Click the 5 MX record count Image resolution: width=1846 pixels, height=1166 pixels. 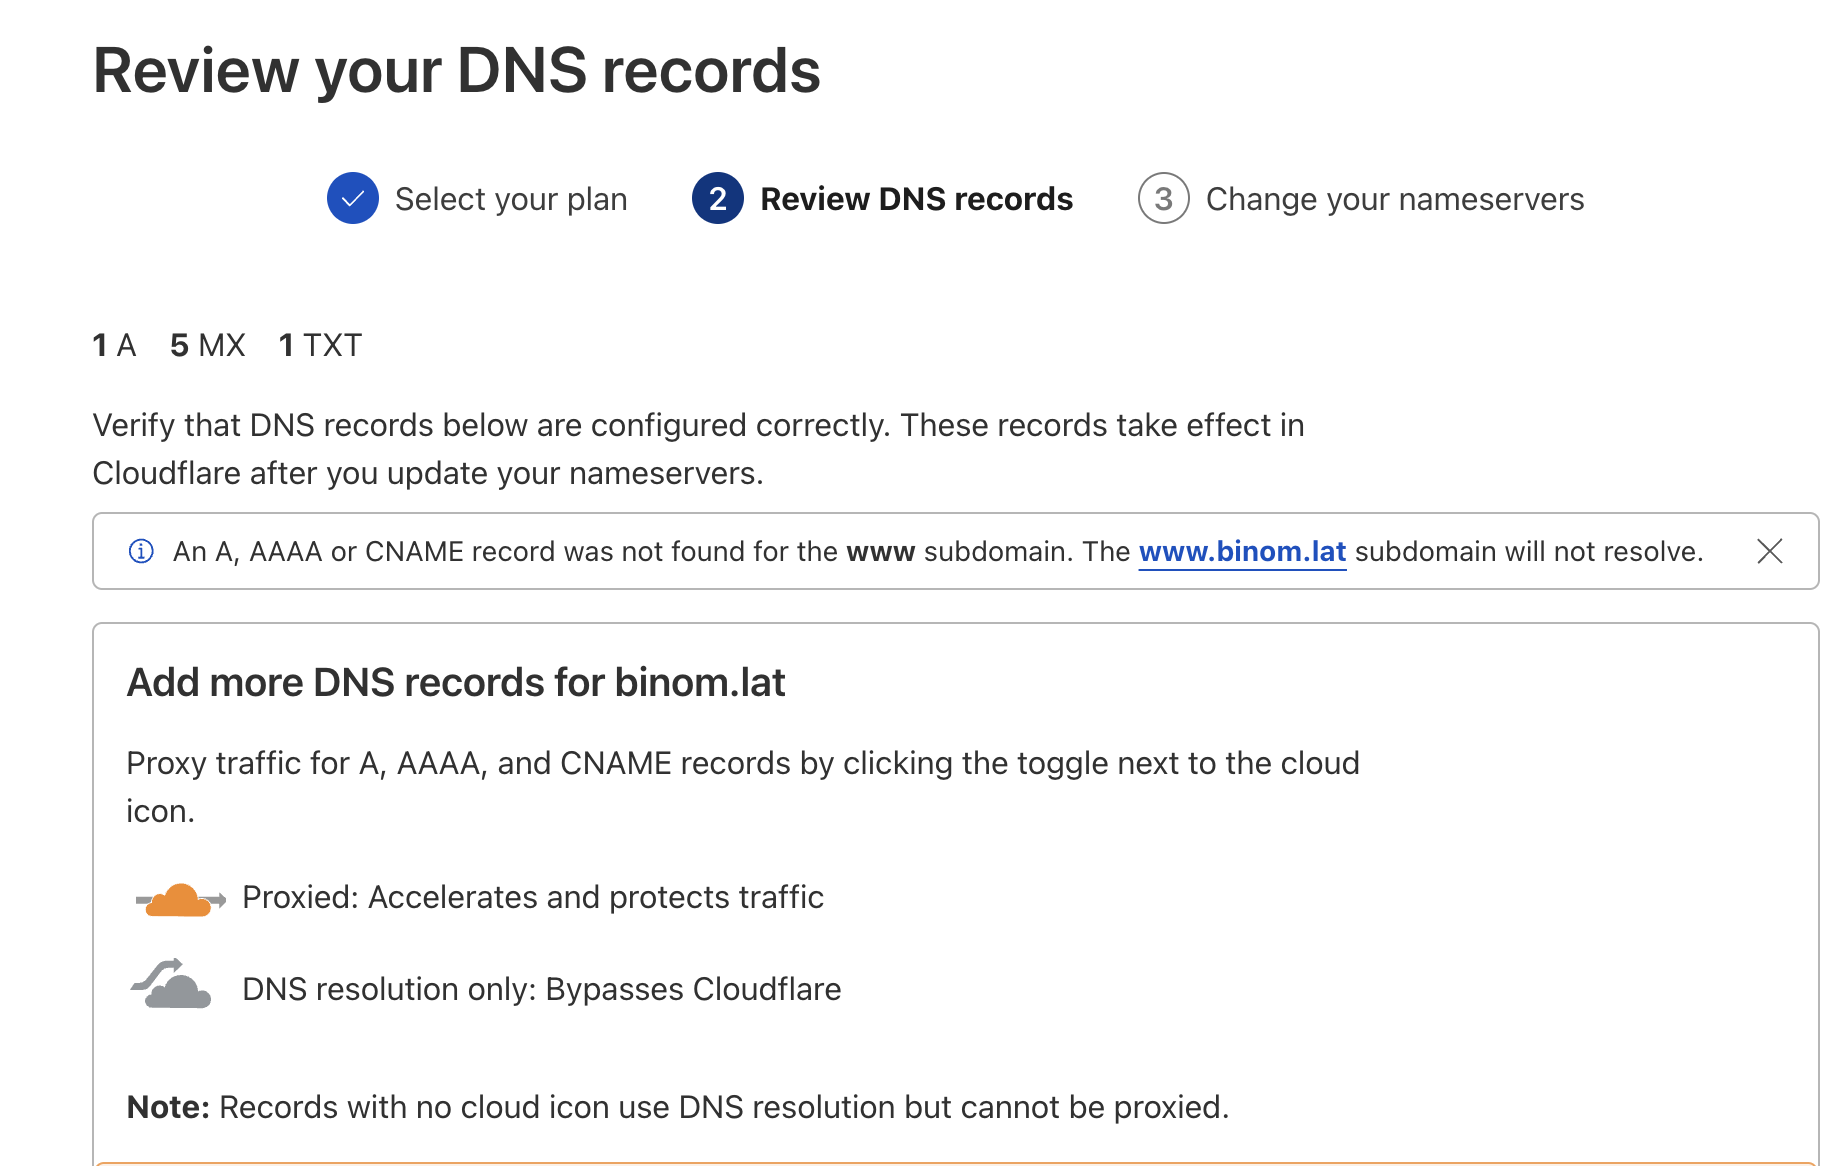(x=207, y=345)
